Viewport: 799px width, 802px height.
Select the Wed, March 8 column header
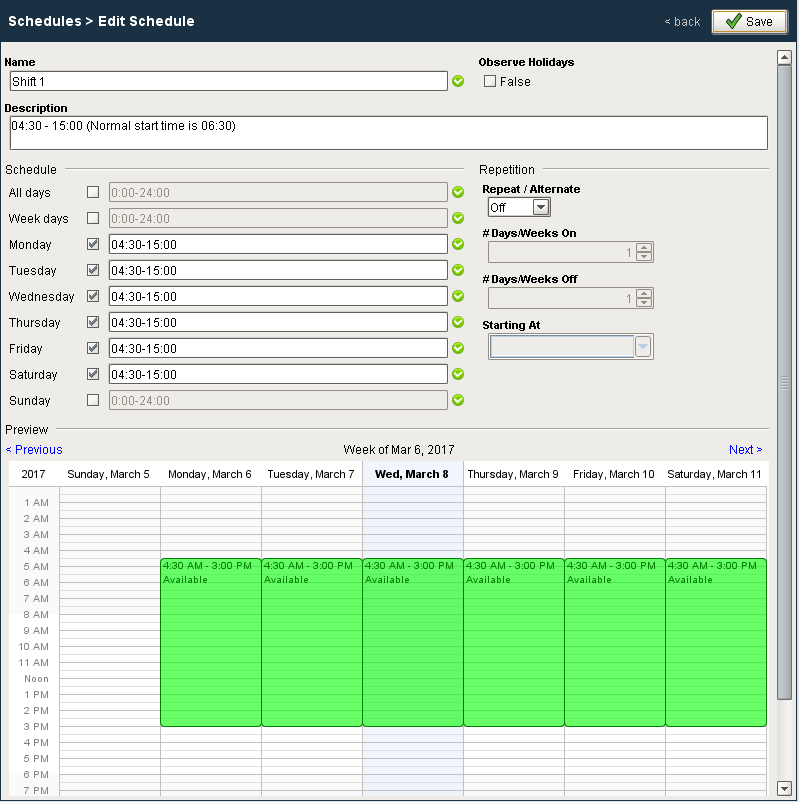[412, 474]
